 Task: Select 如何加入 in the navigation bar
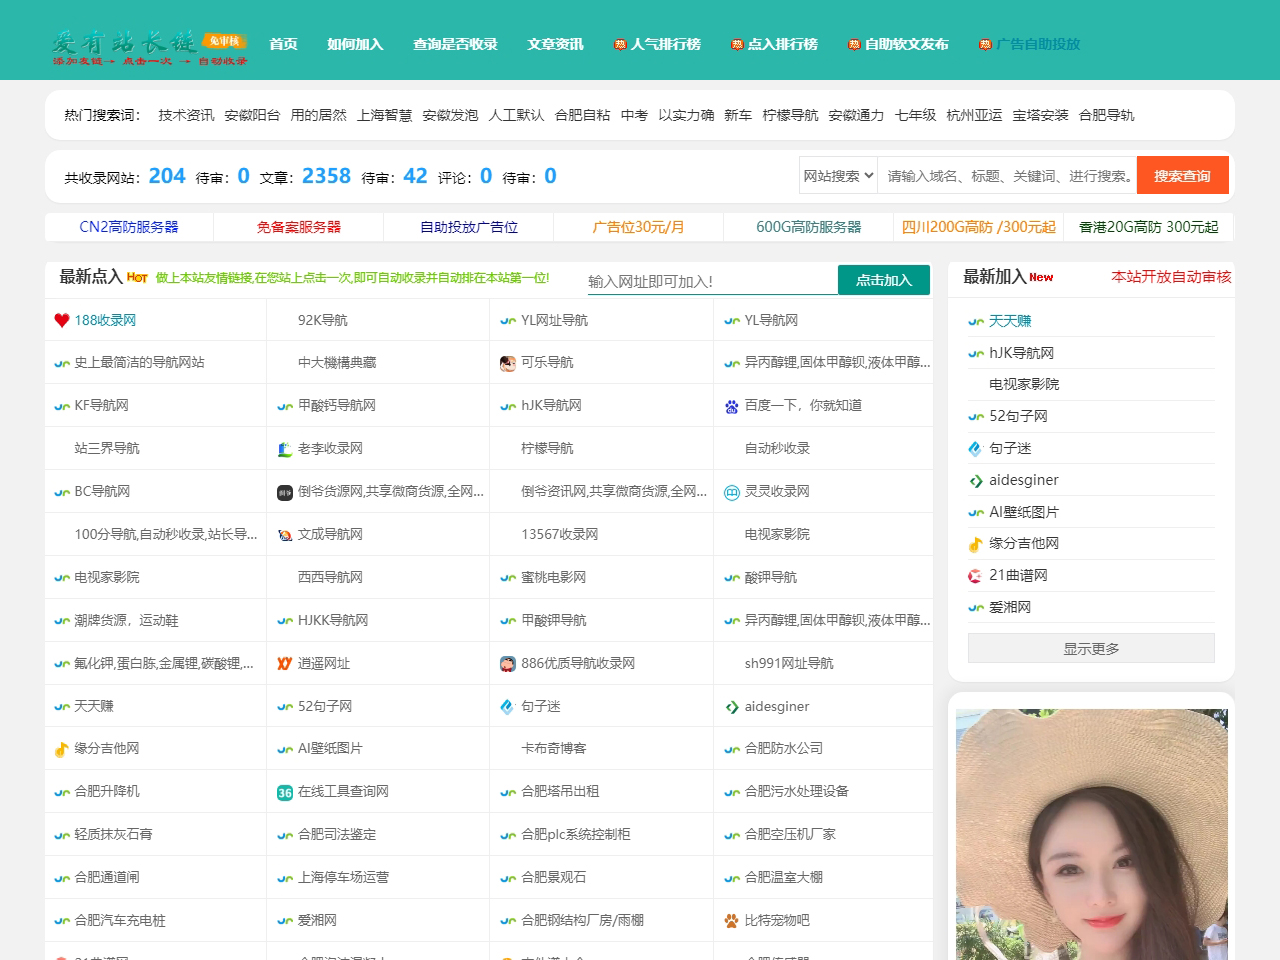[x=355, y=43]
